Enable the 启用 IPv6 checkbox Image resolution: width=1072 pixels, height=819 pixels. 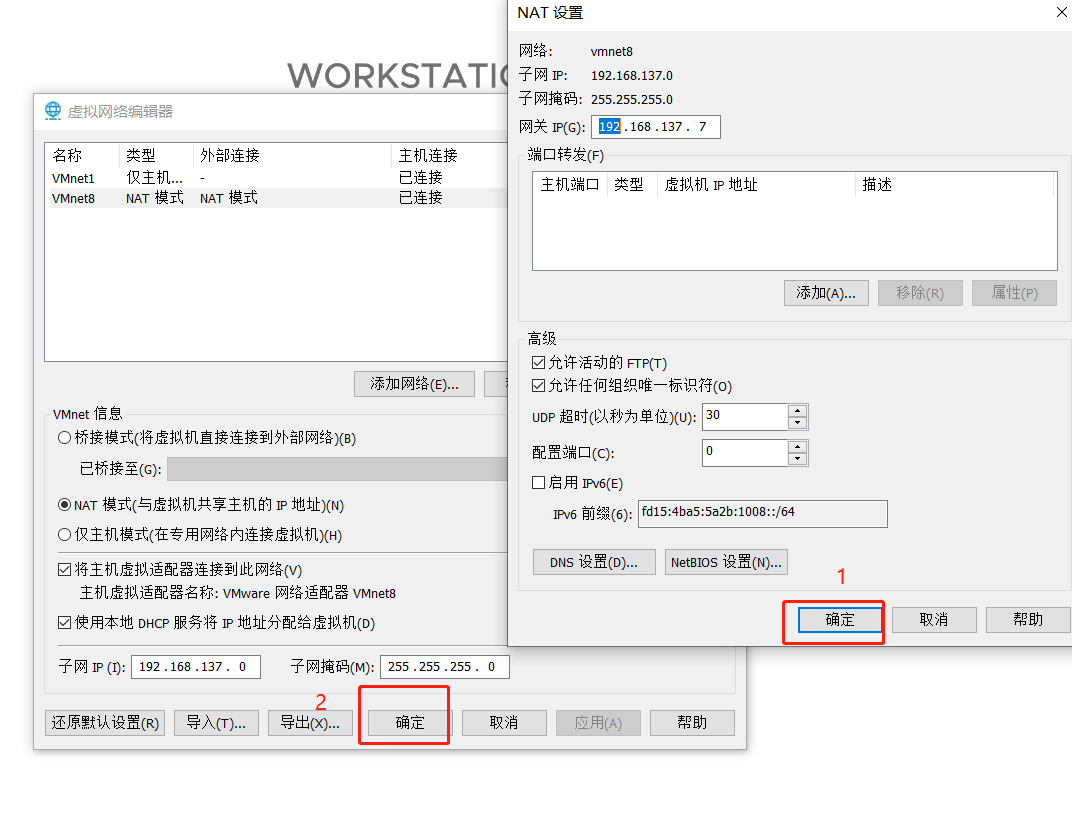point(538,482)
